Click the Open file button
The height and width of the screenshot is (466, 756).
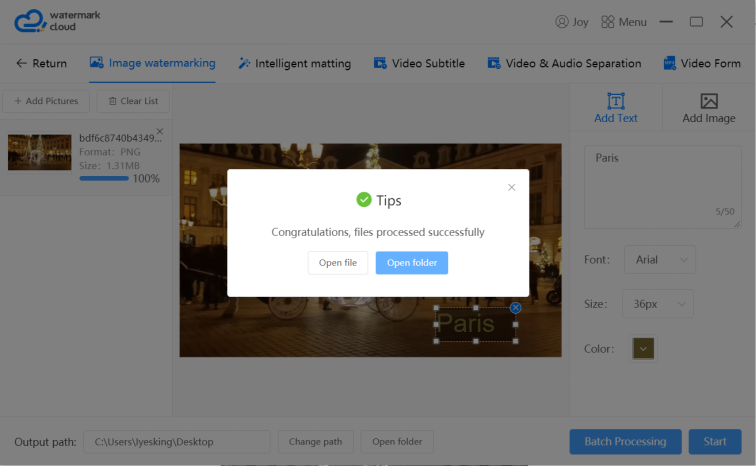point(338,263)
